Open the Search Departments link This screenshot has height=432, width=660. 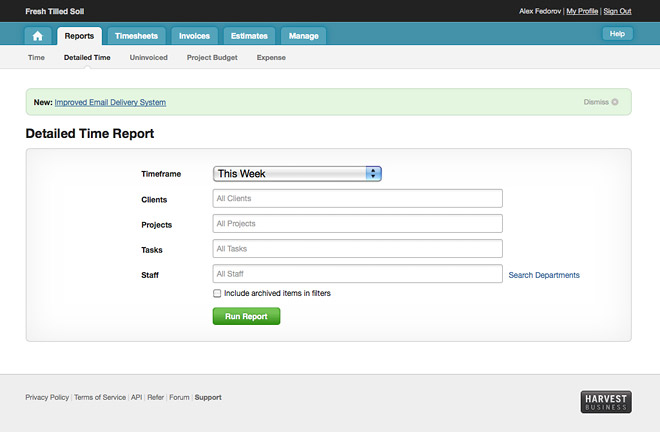pyautogui.click(x=544, y=275)
